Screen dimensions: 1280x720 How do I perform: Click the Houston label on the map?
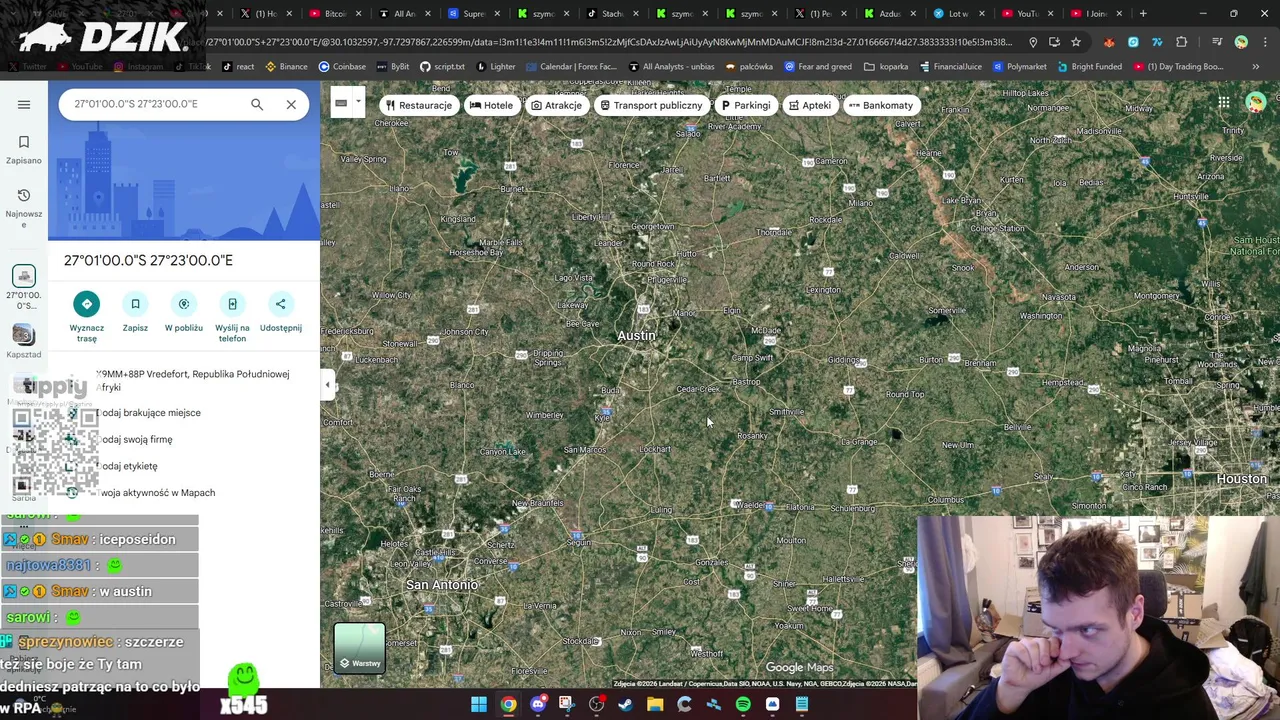[1241, 479]
